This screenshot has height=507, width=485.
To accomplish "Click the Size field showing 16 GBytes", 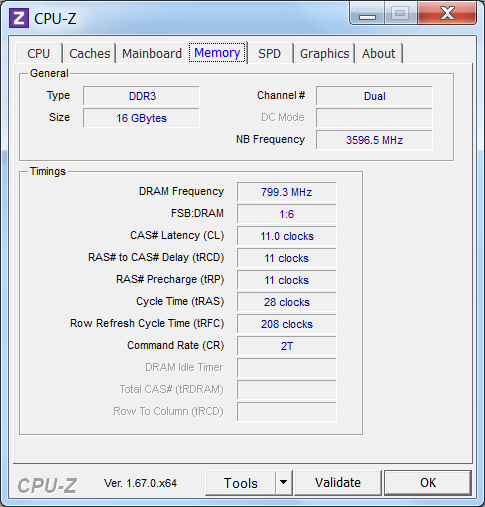I will click(x=141, y=118).
